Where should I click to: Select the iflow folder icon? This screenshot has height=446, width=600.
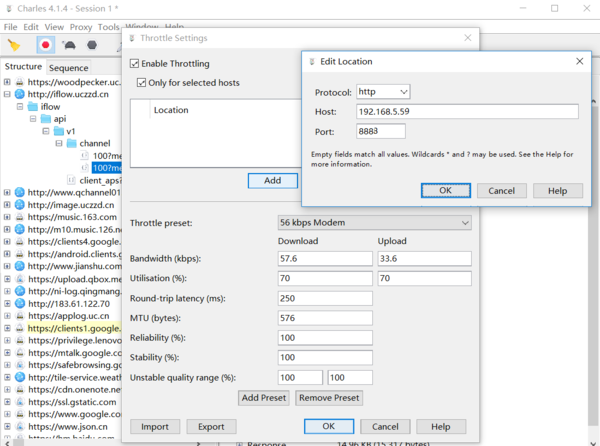(33, 106)
